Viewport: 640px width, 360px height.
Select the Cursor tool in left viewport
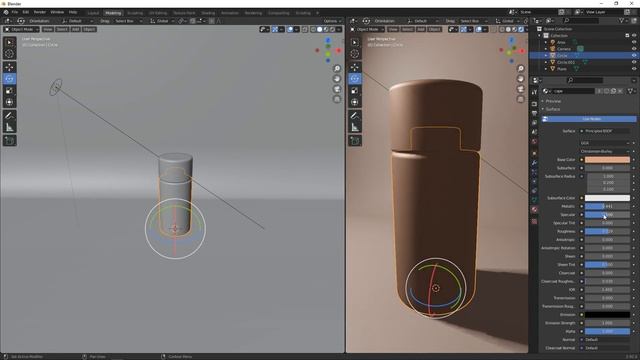click(x=9, y=54)
